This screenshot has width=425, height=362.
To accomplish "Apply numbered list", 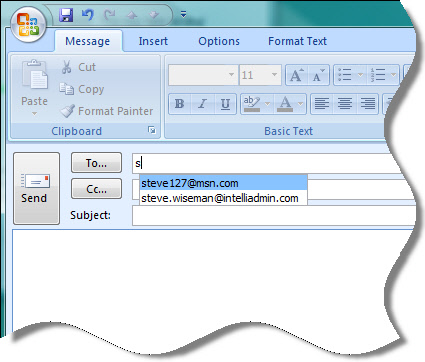I will (x=378, y=75).
